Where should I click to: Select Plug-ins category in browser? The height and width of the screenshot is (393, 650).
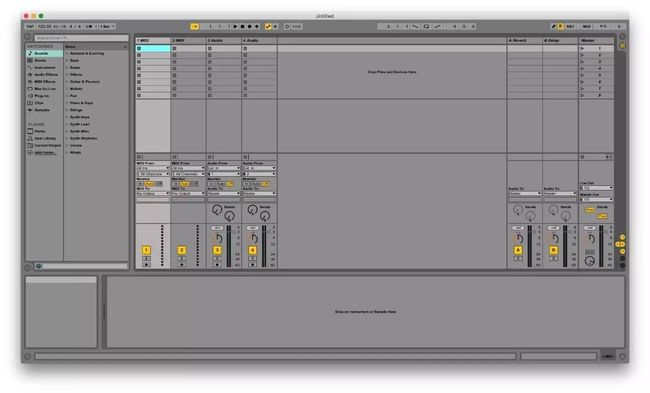[x=44, y=96]
